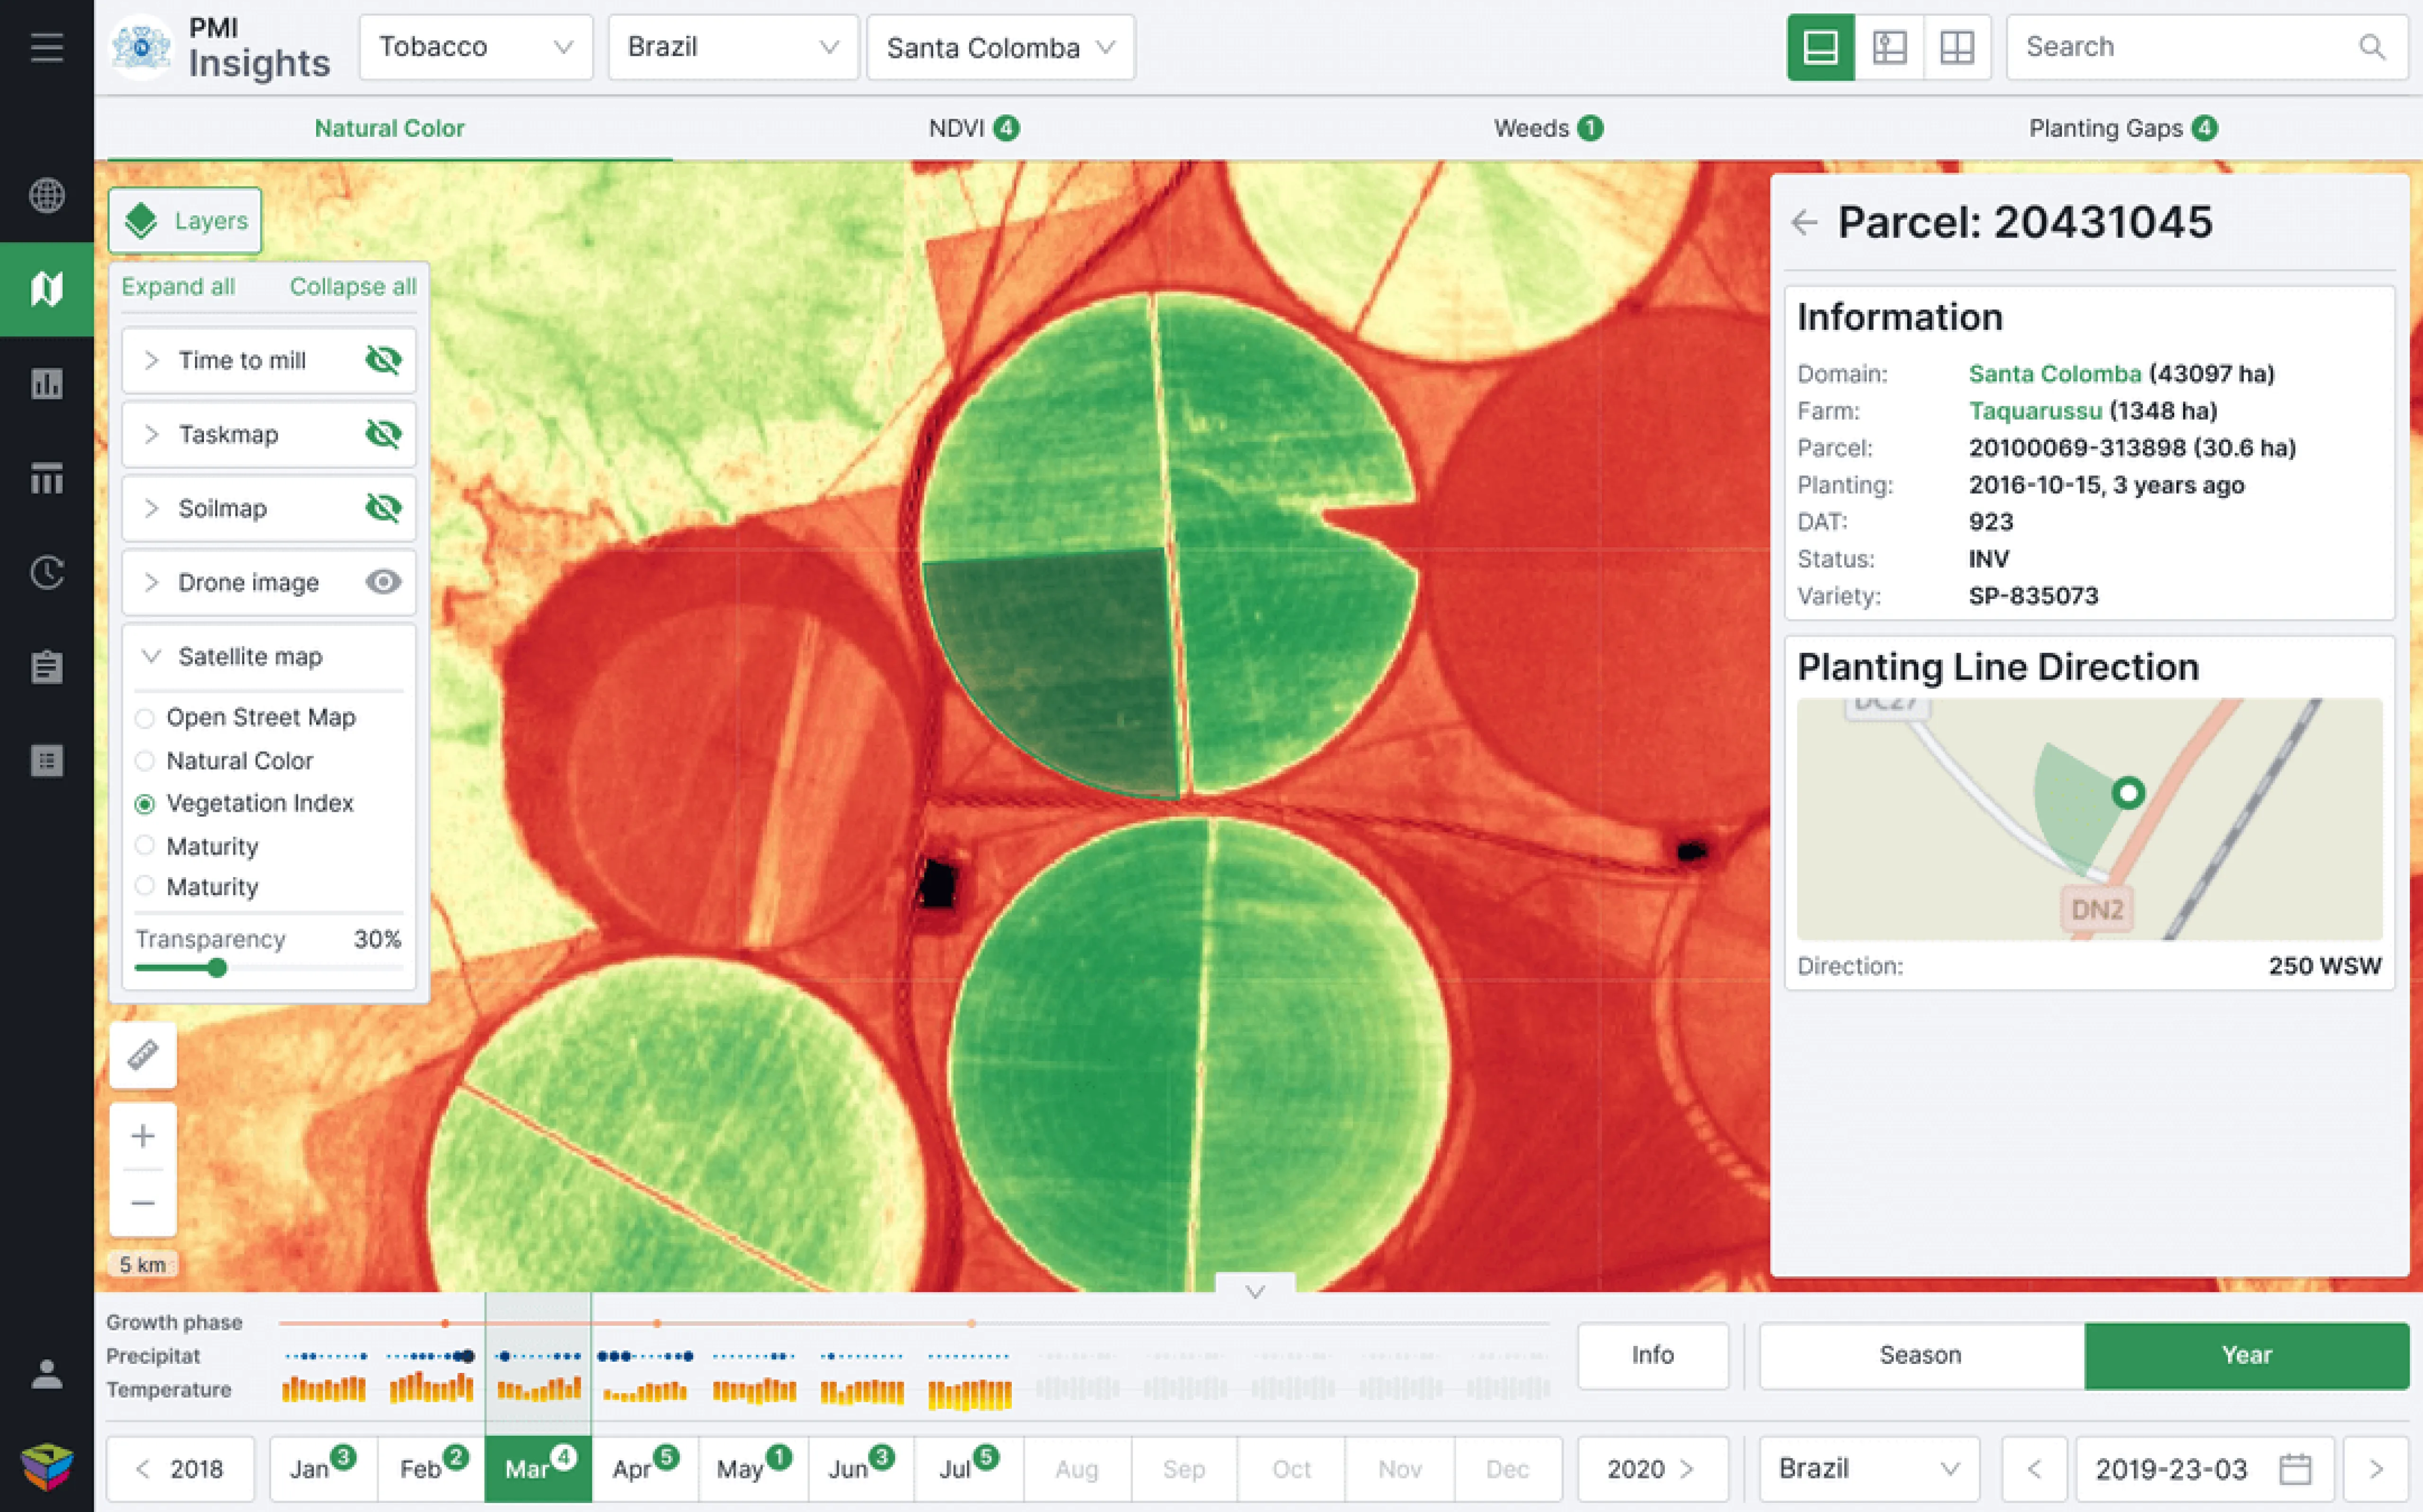Open the bottom Brazil dropdown
This screenshot has width=2423, height=1512.
pyautogui.click(x=1869, y=1469)
